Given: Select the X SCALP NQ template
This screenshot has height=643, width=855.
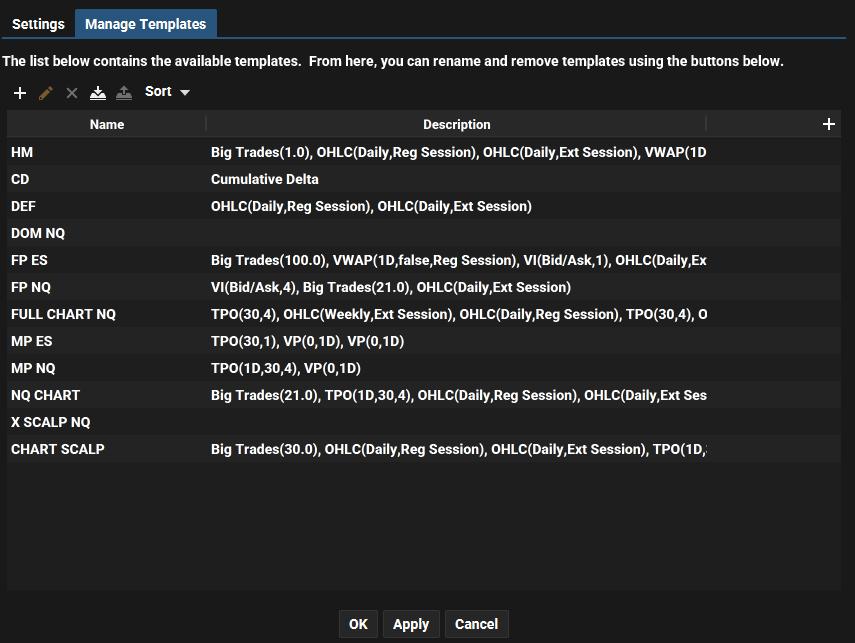Looking at the screenshot, I should pyautogui.click(x=424, y=422).
